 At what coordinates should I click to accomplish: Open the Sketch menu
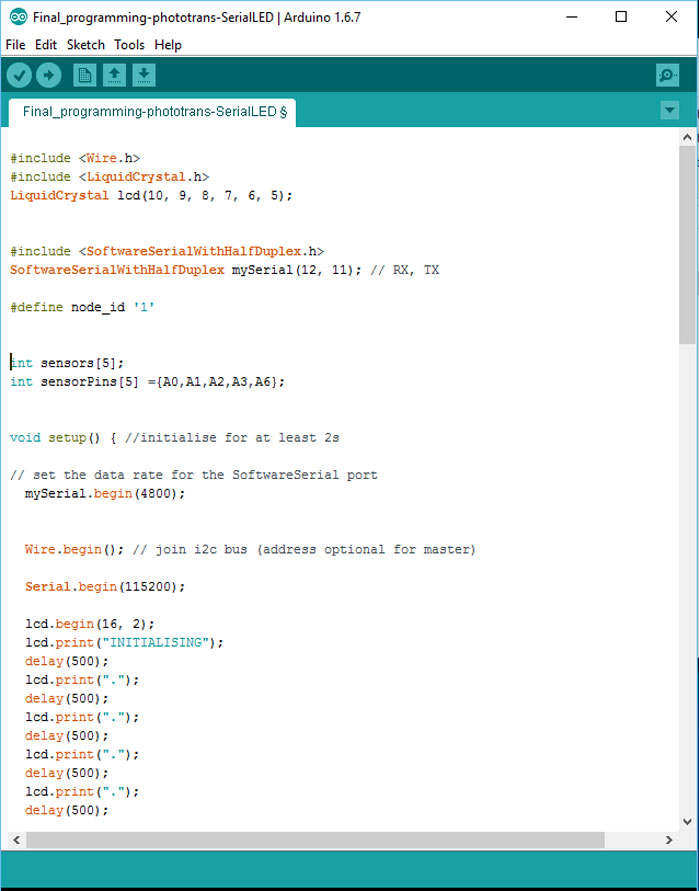click(x=86, y=44)
